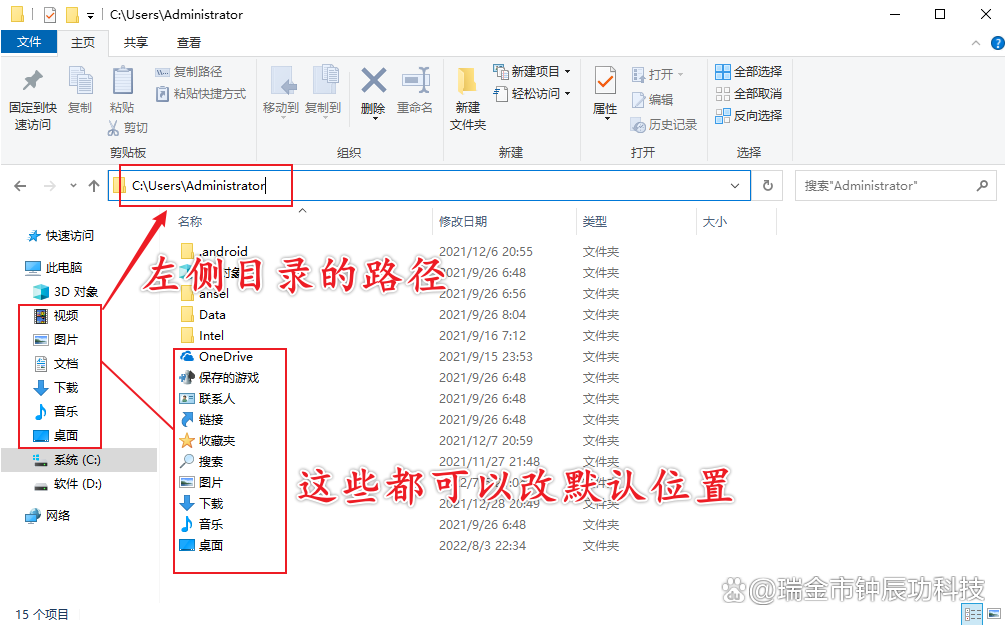Click 粘贴快捷方式 in the ribbon
This screenshot has height=625, width=1005.
[201, 94]
